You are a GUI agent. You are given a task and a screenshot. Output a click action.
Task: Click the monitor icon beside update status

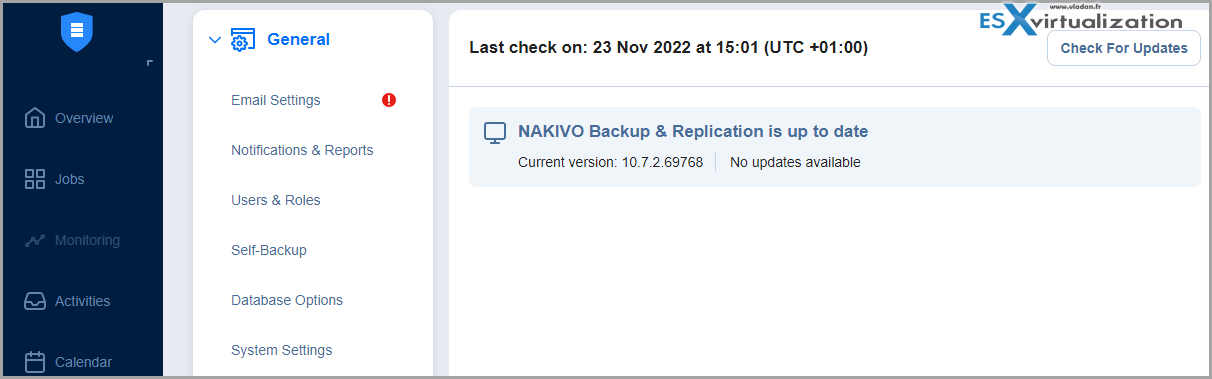point(495,132)
